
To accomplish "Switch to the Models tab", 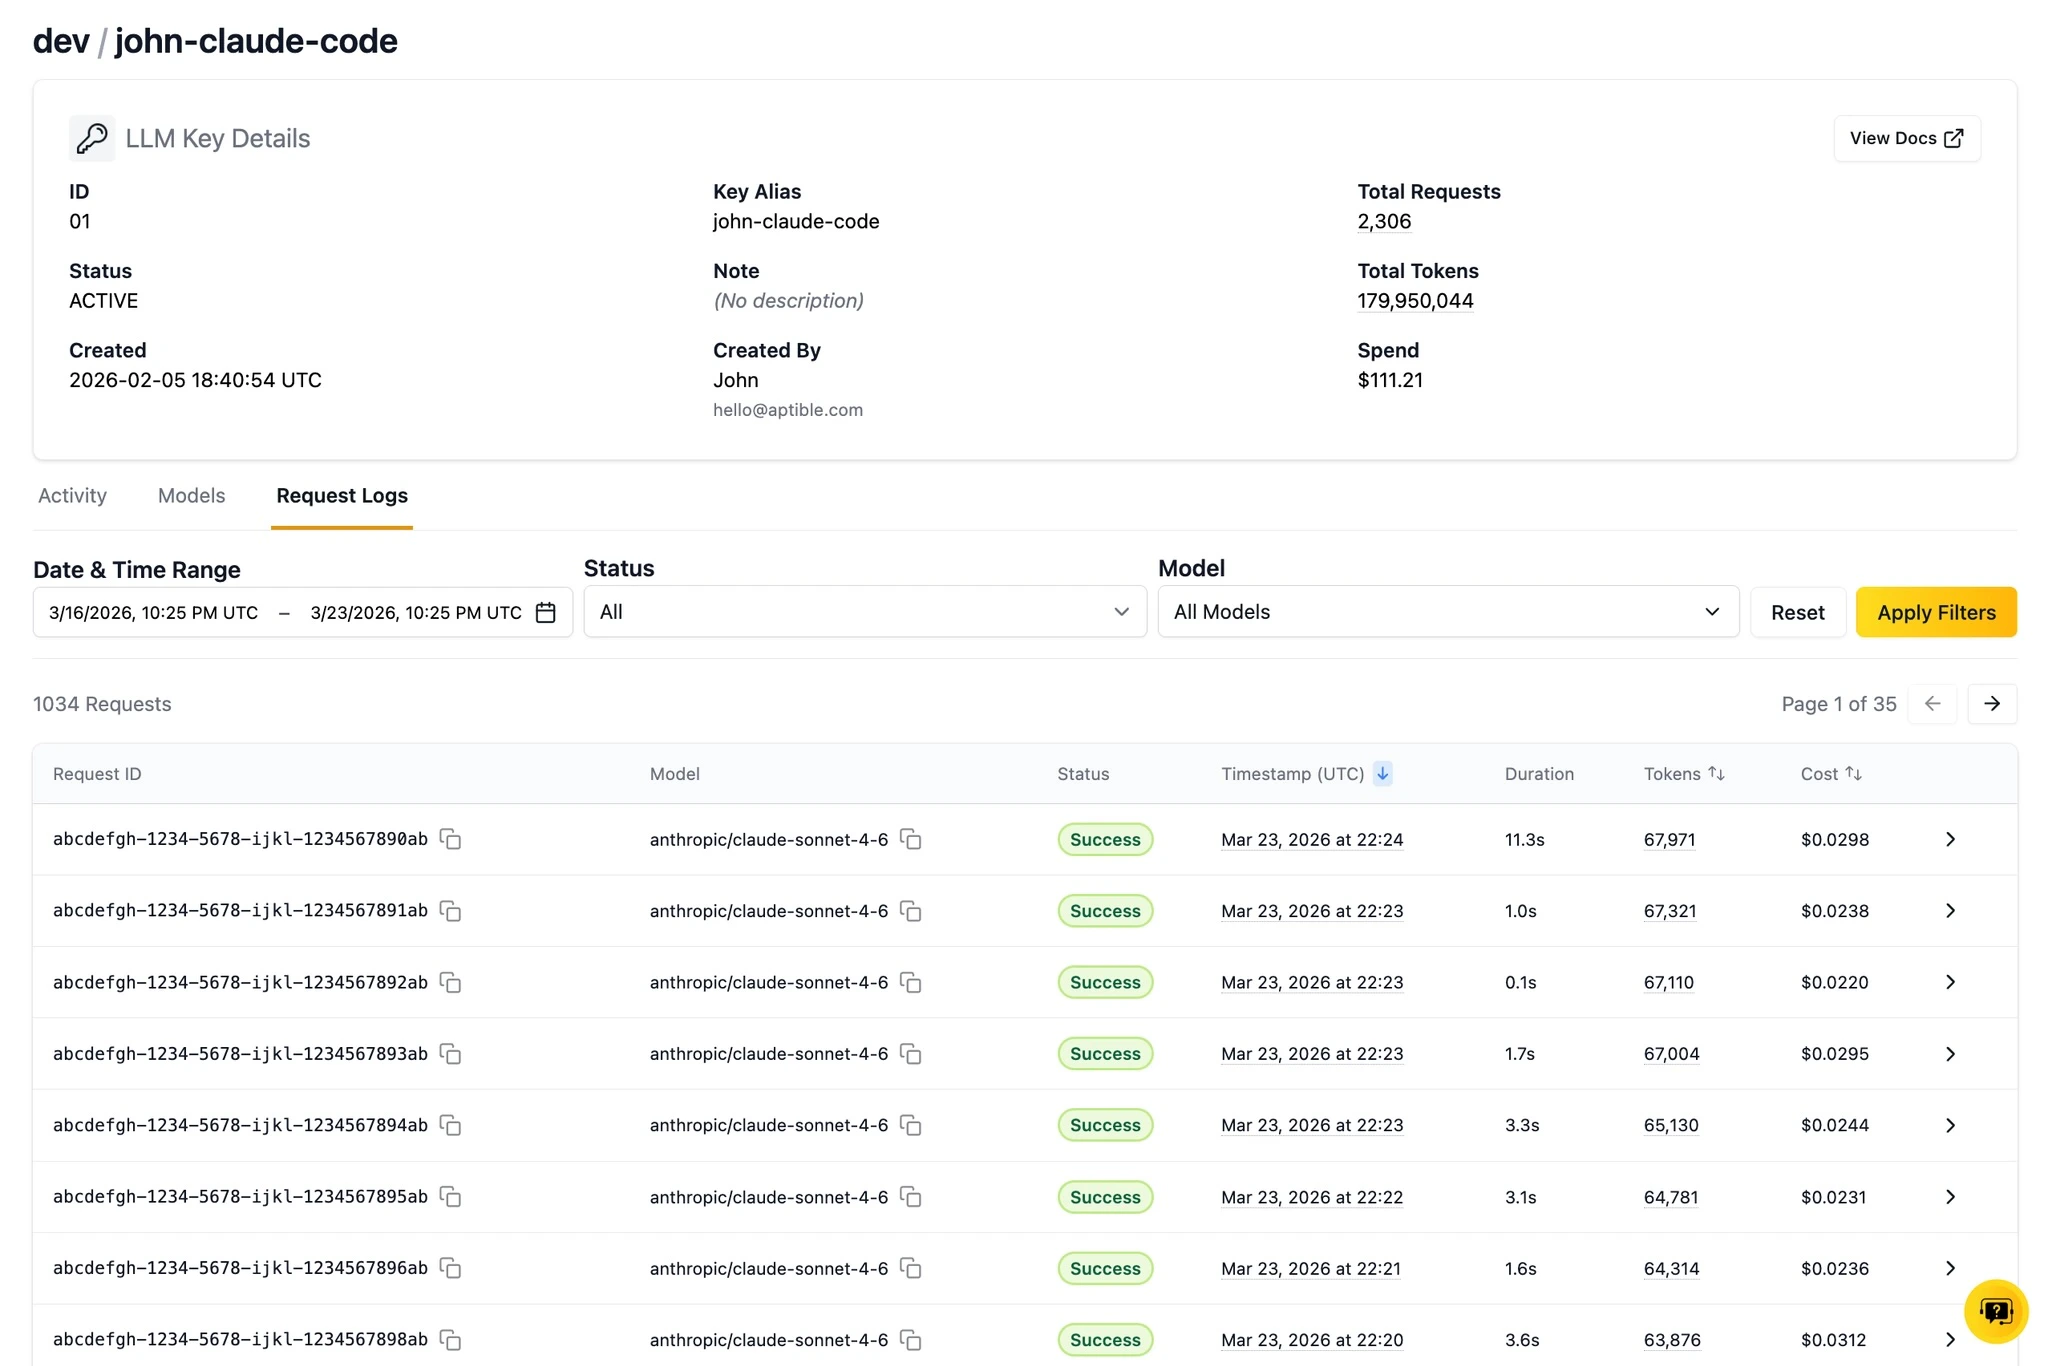I will tap(191, 496).
